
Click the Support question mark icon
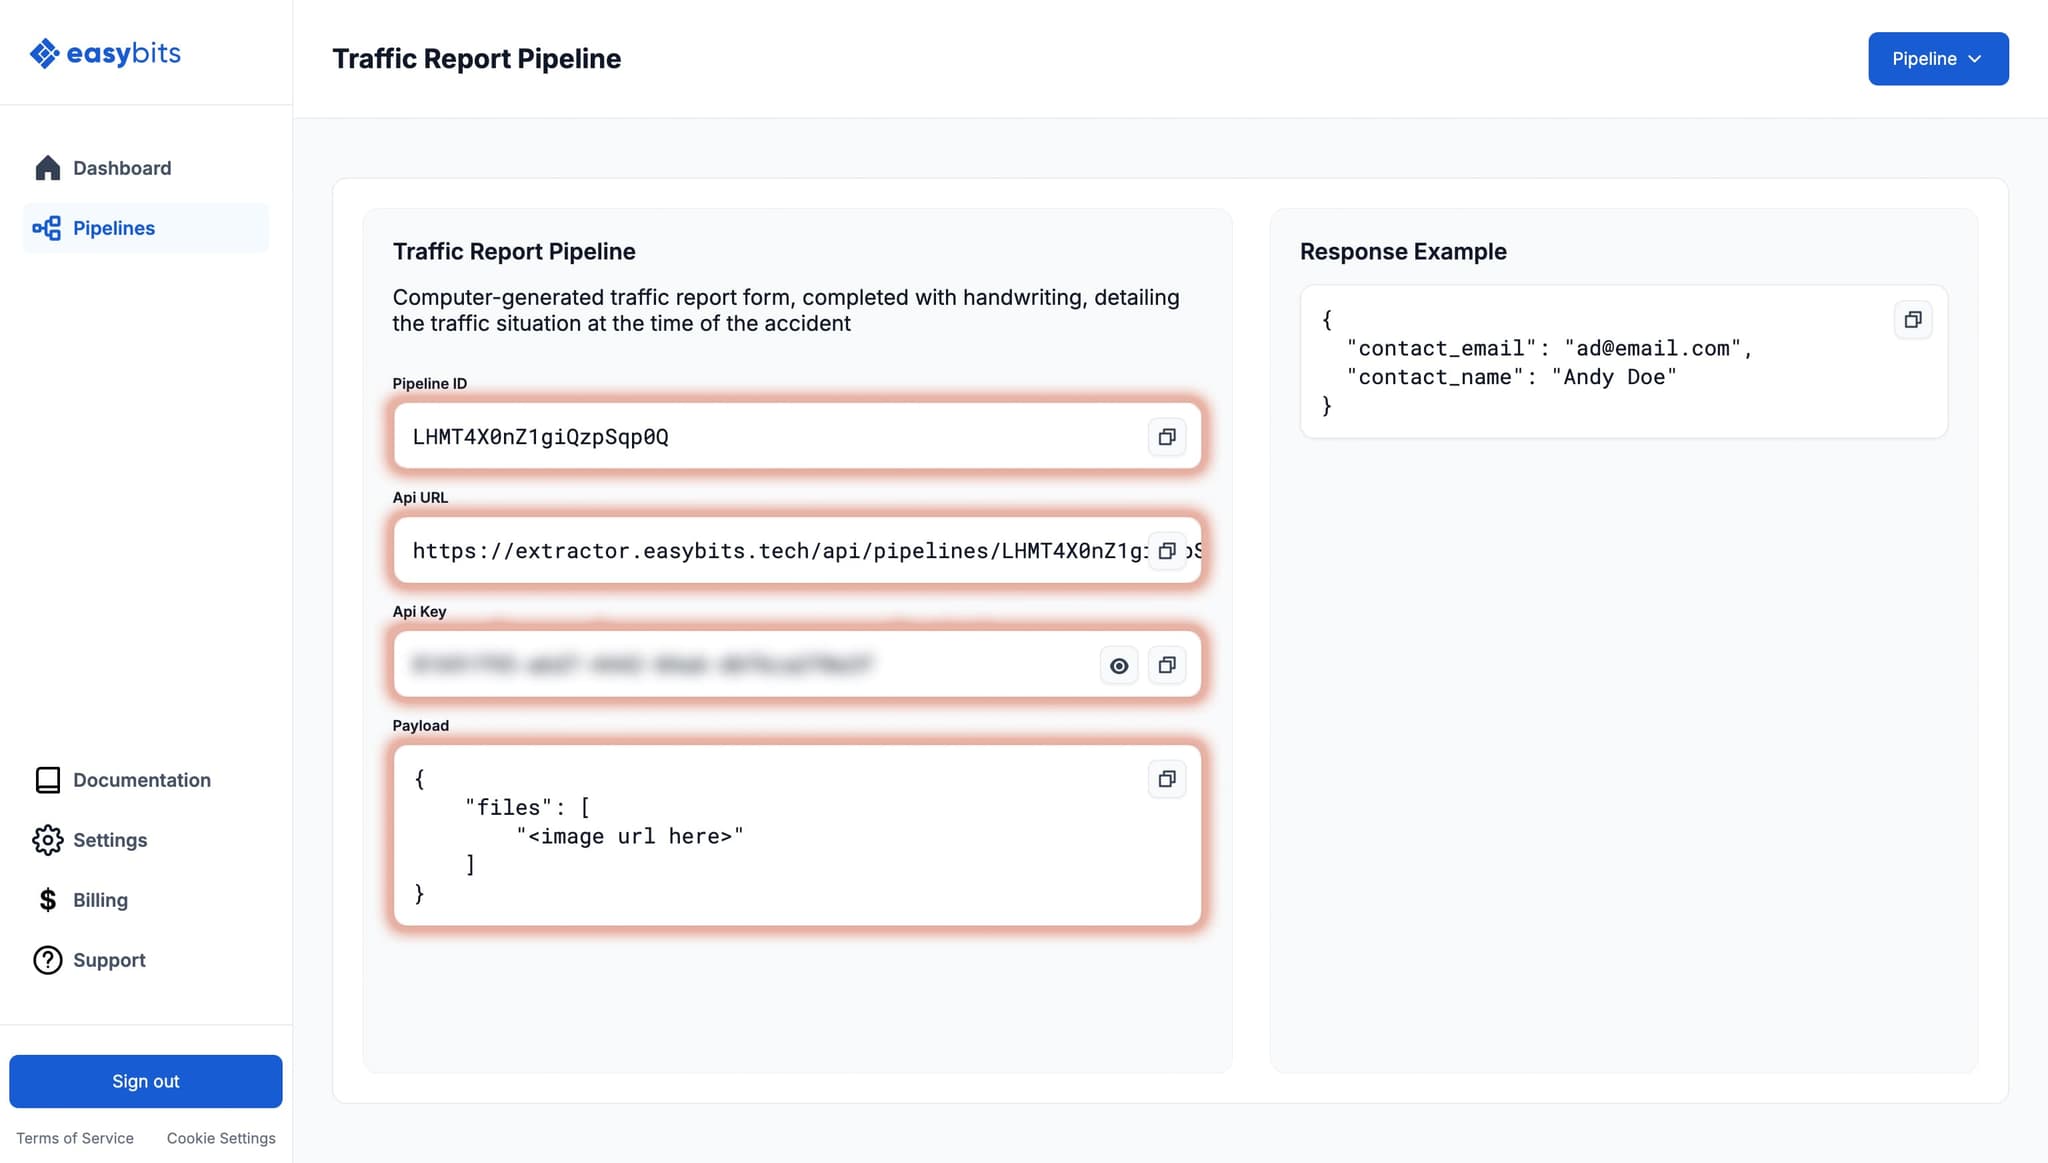point(47,960)
